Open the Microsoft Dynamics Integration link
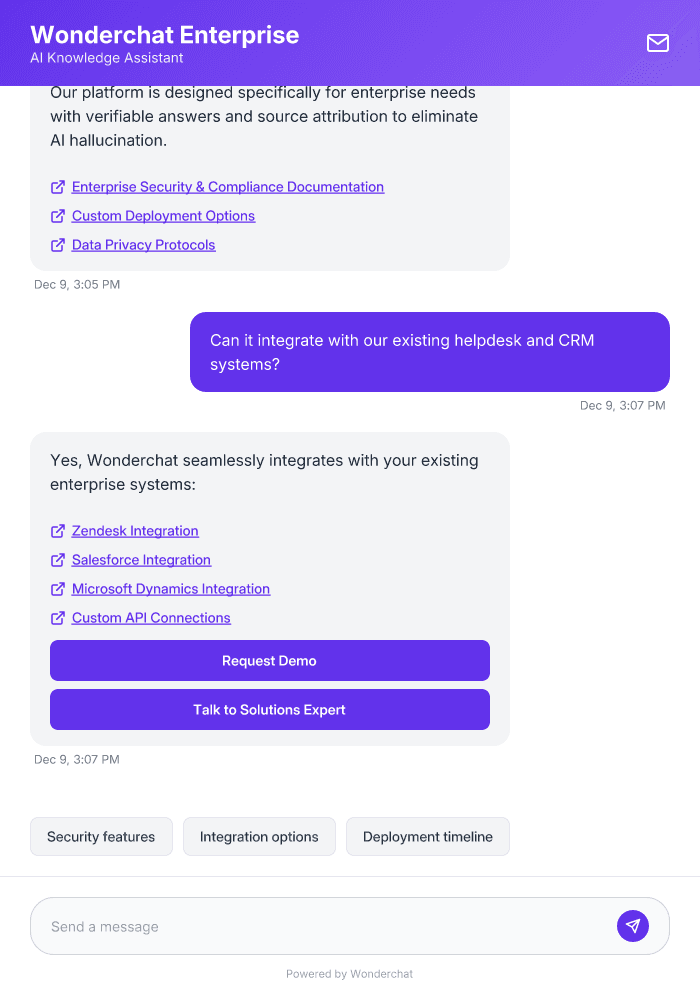 tap(171, 589)
